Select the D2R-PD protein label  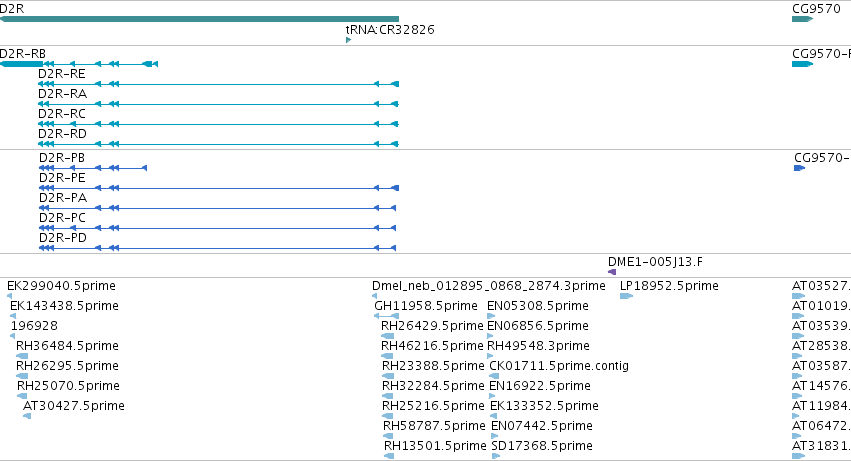(x=63, y=238)
